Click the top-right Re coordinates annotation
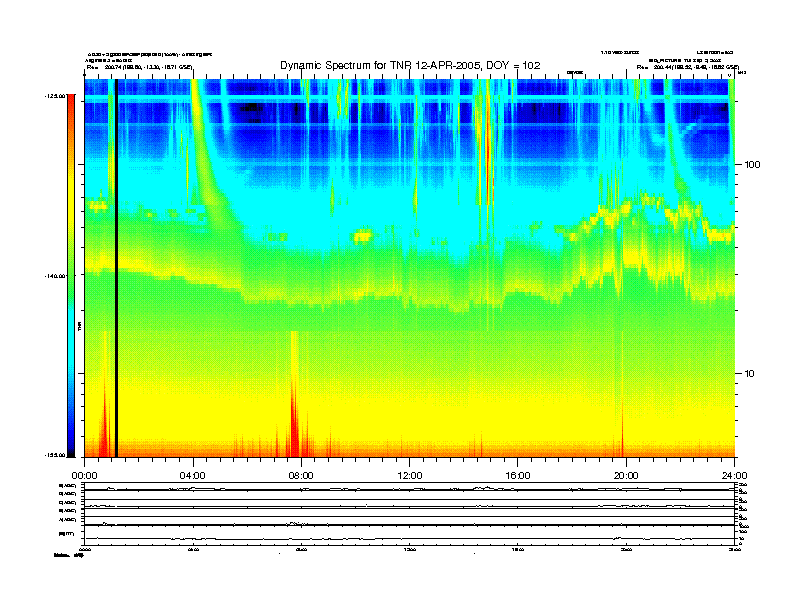Screen dimensions: 792x612 (x=687, y=67)
